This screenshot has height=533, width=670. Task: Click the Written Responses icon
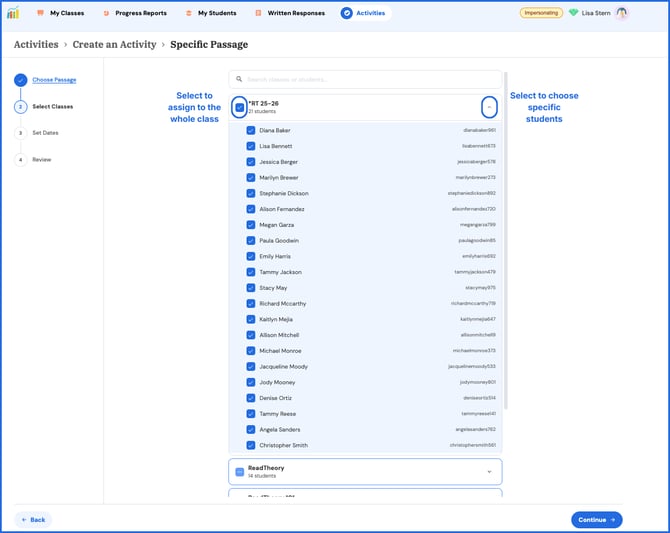(258, 13)
